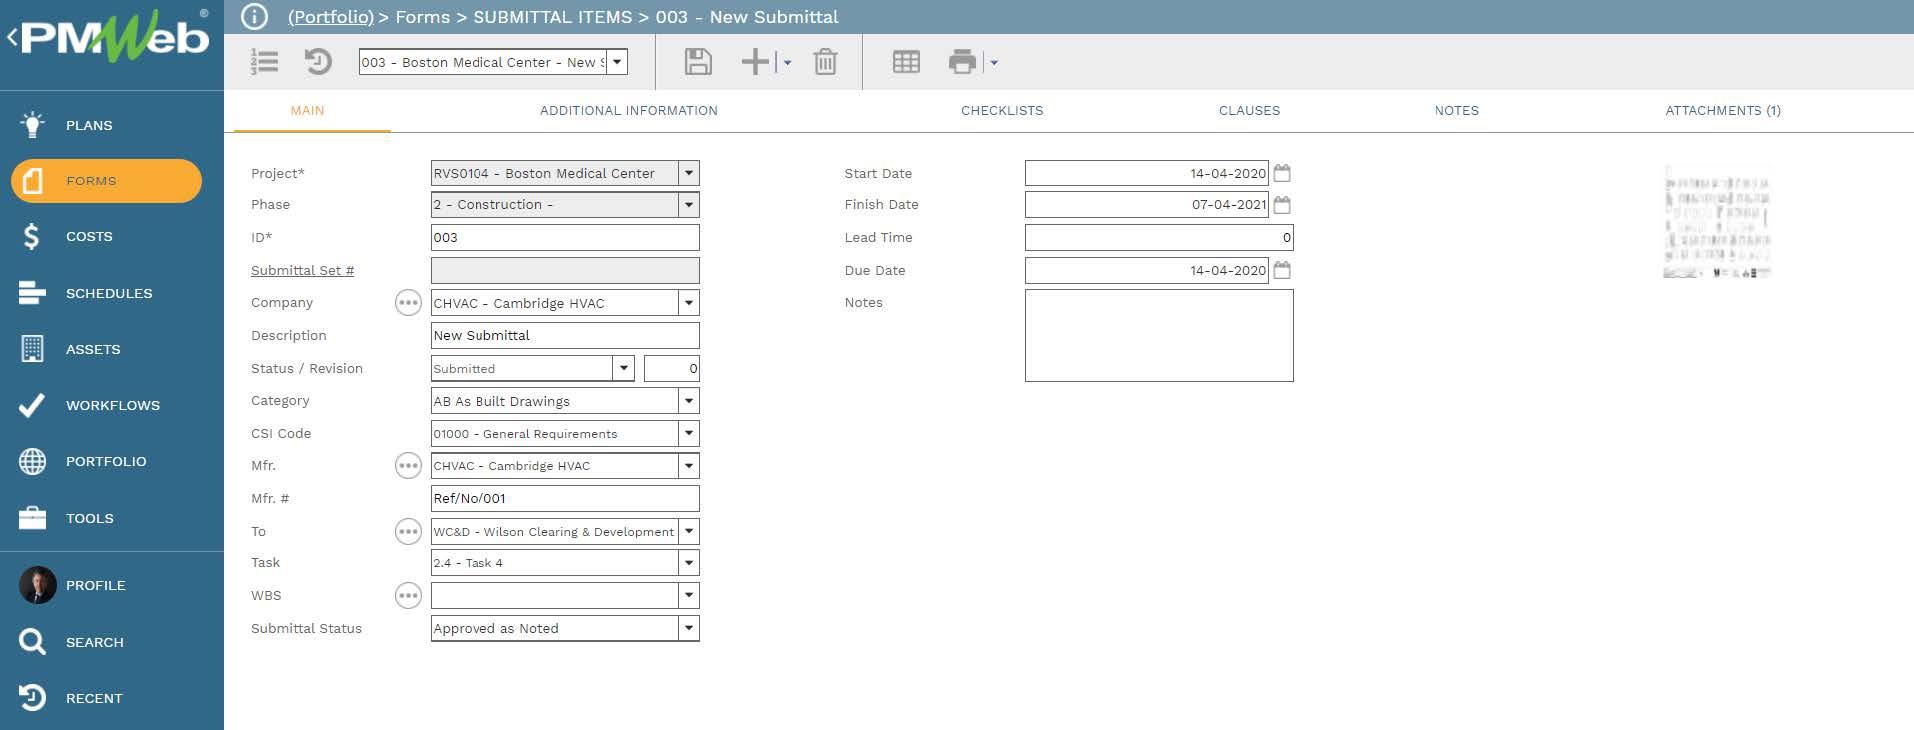The width and height of the screenshot is (1914, 730).
Task: Click the attachment preview thumbnail
Action: [1716, 222]
